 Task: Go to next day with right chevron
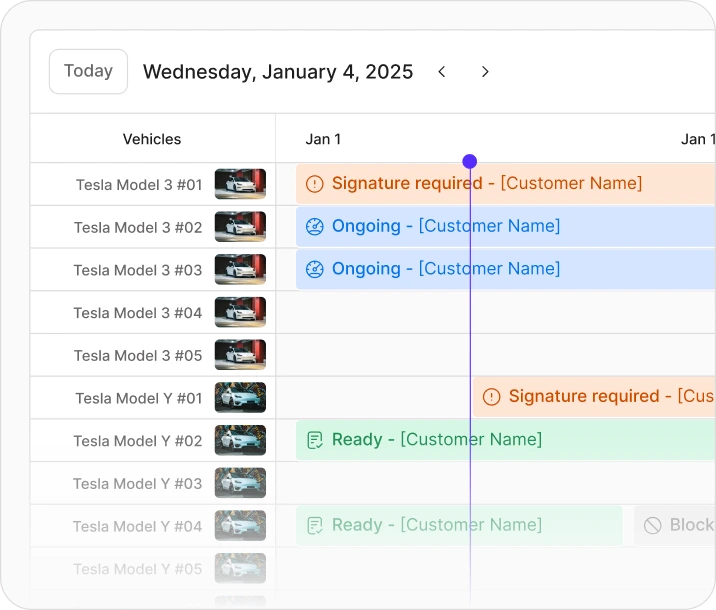pos(485,72)
